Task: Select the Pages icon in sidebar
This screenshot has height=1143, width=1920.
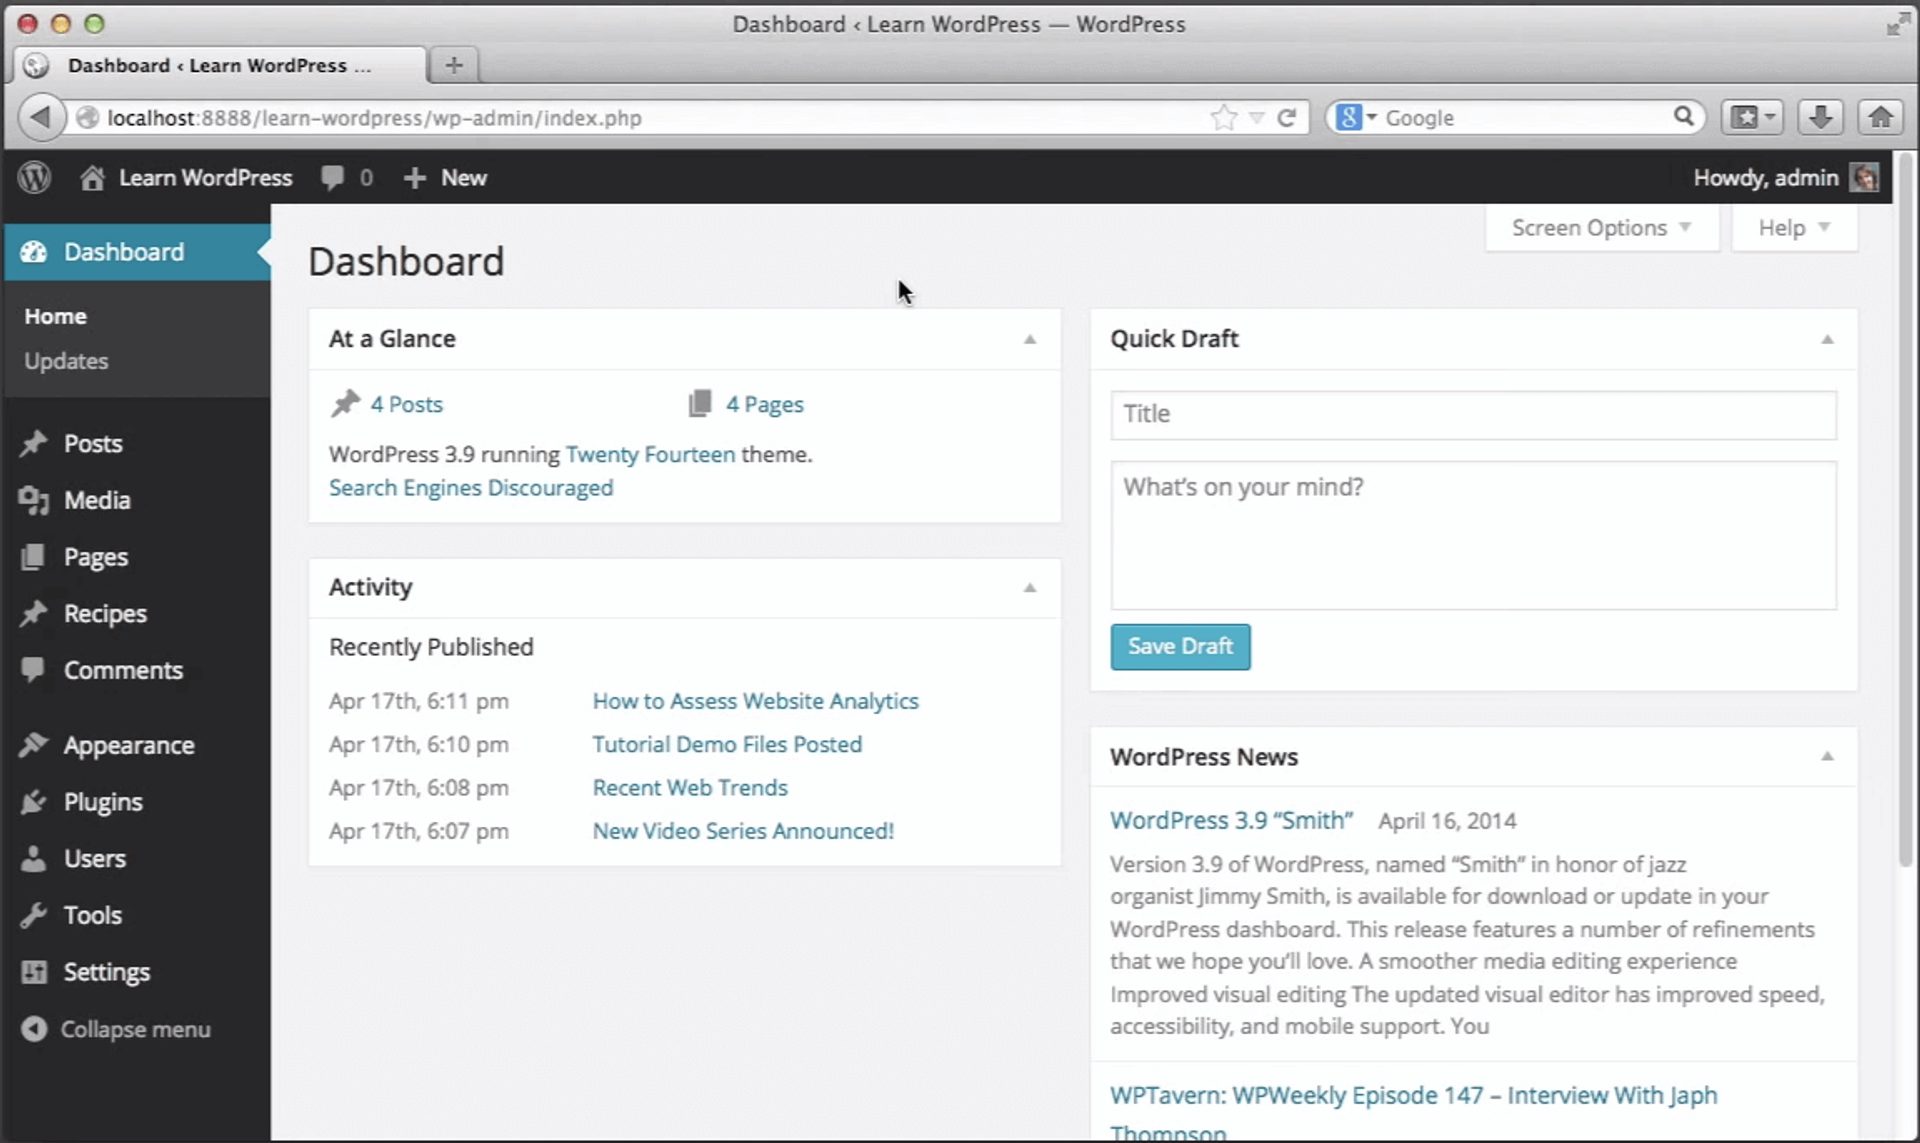Action: [x=35, y=557]
